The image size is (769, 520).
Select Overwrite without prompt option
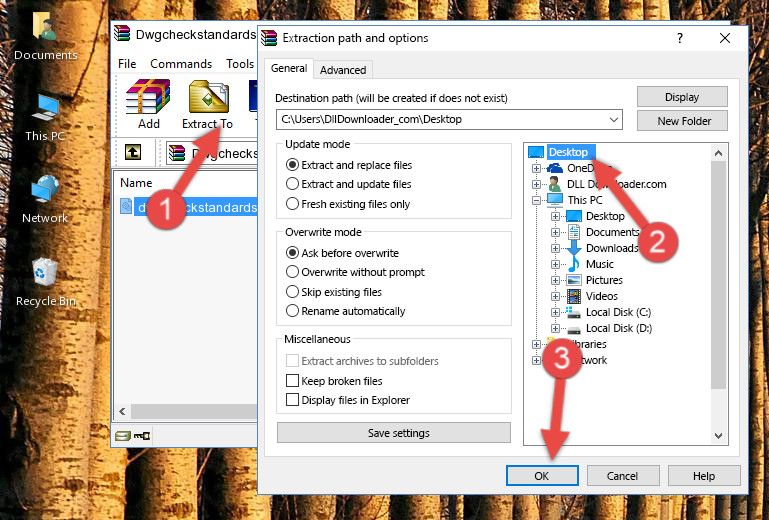pyautogui.click(x=292, y=272)
